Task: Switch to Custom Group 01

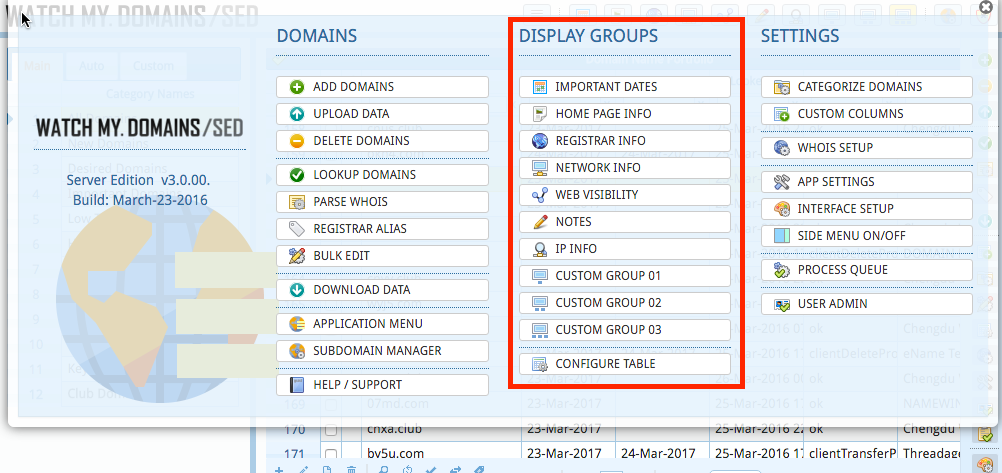Action: (624, 276)
